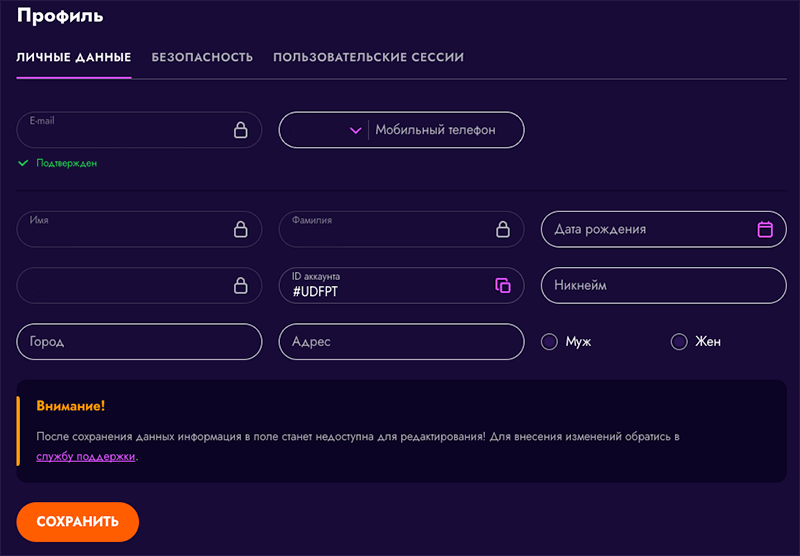The height and width of the screenshot is (556, 800).
Task: Click the green Подтвержден checkmark icon
Action: click(x=23, y=163)
